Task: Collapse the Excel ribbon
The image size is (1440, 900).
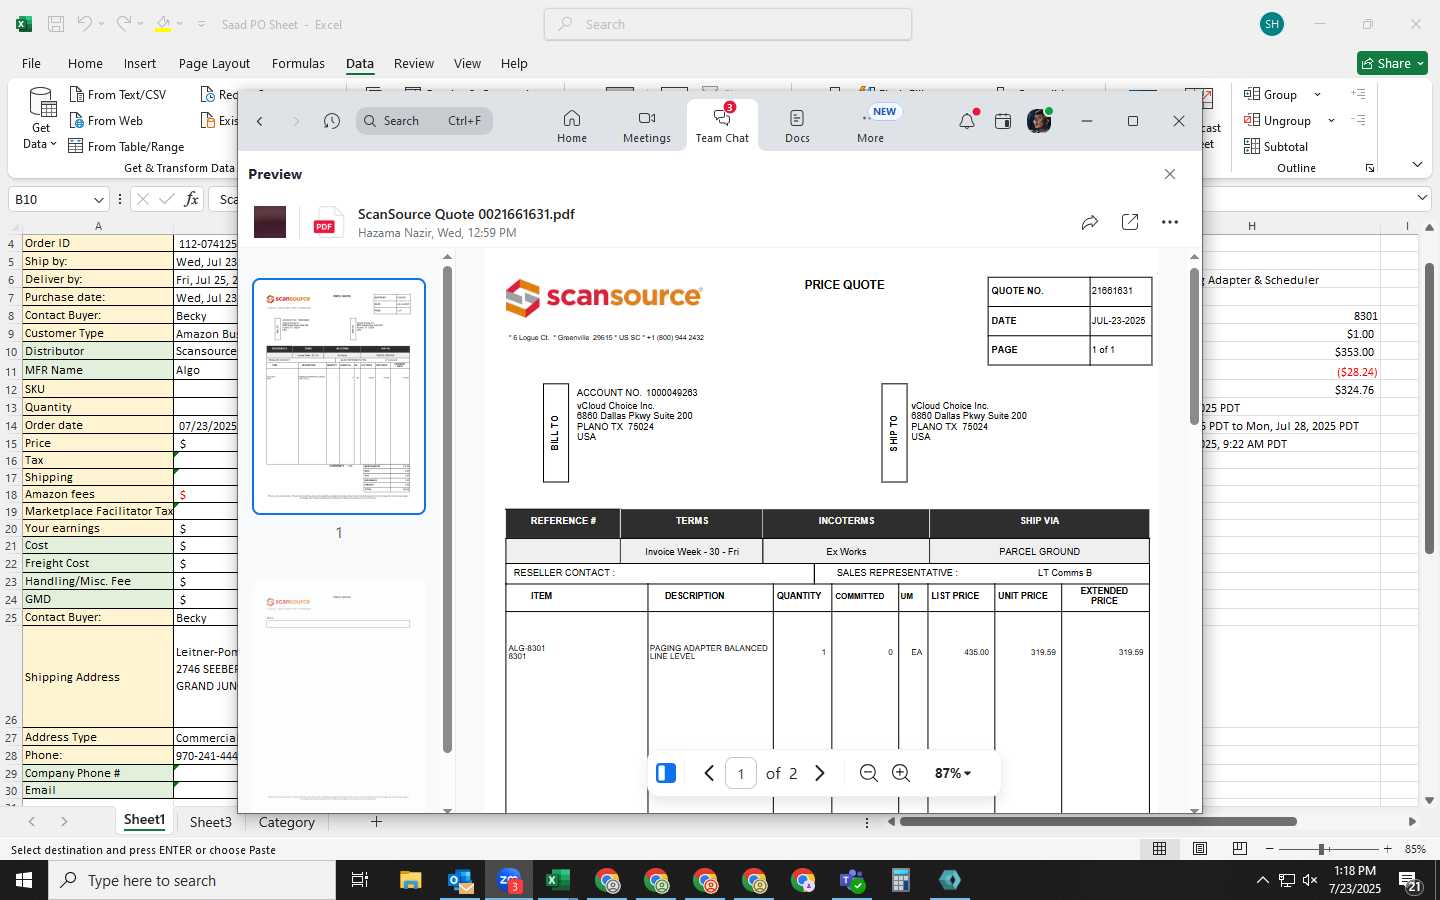Action: point(1417,164)
